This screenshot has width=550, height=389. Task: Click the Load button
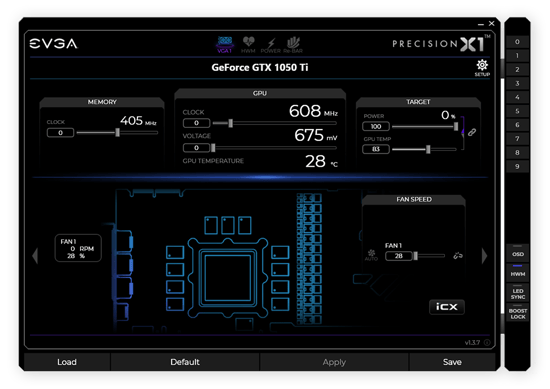(67, 362)
